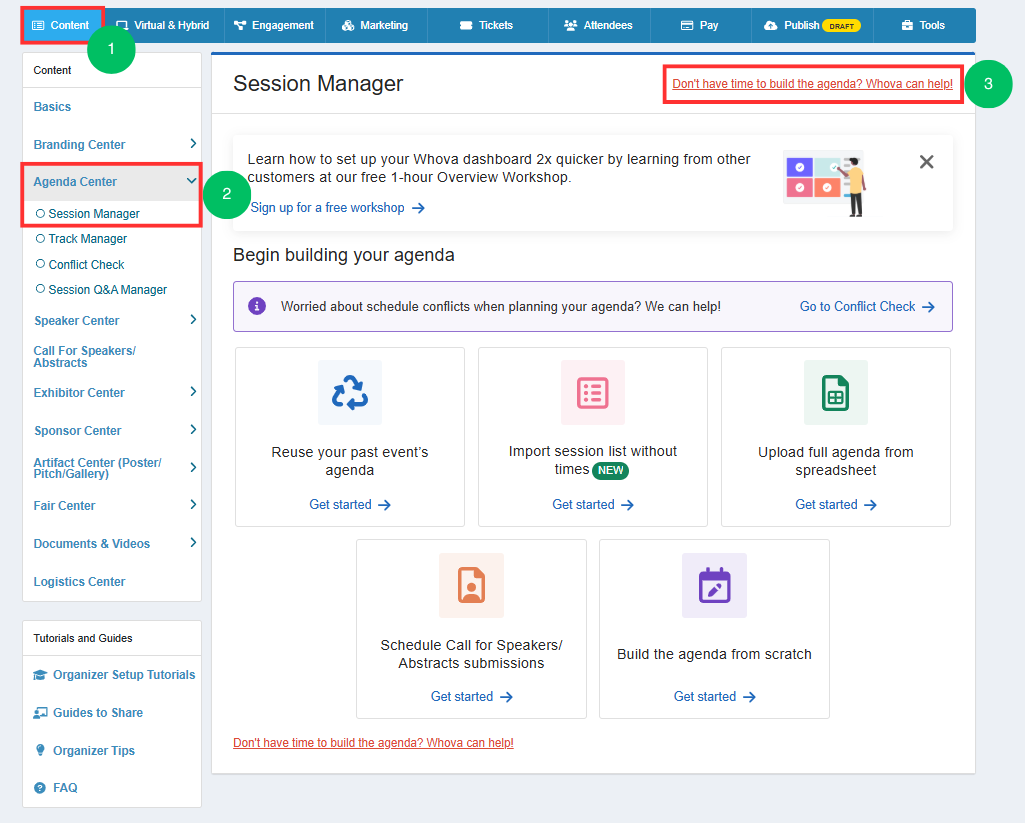The width and height of the screenshot is (1025, 823).
Task: Click the Organizer Tips lightbulb icon
Action: point(40,750)
